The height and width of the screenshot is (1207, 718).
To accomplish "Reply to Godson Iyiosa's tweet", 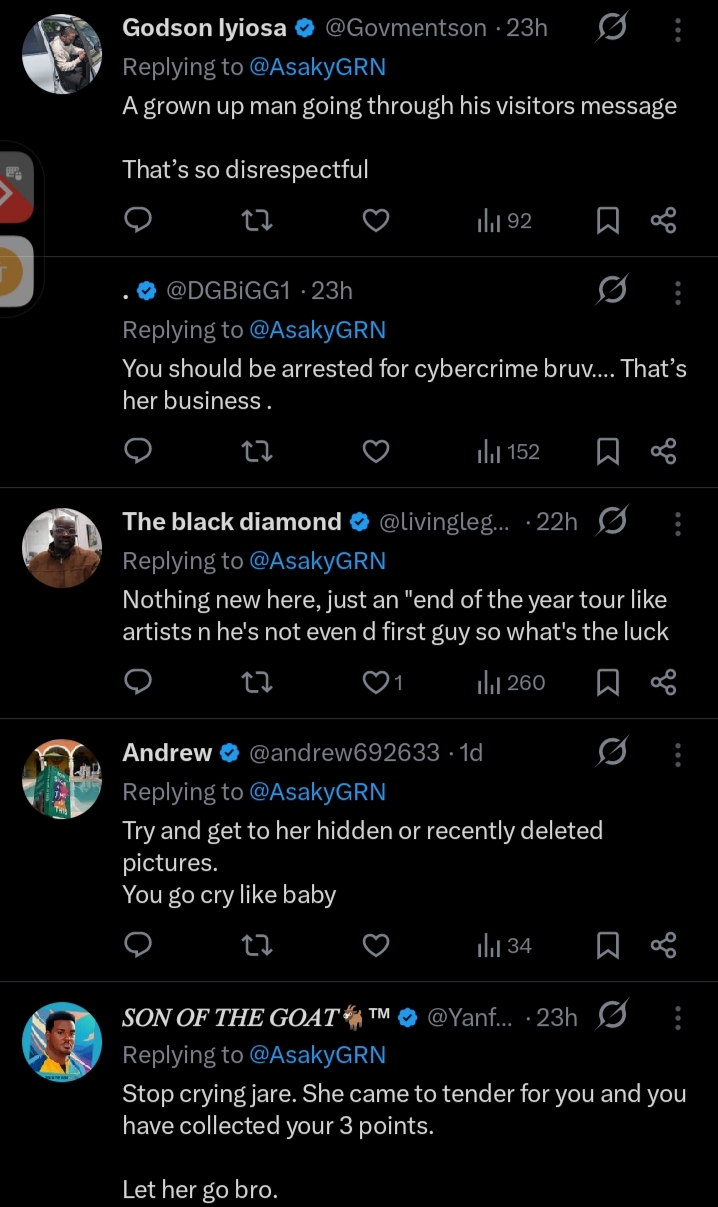I will pyautogui.click(x=138, y=221).
